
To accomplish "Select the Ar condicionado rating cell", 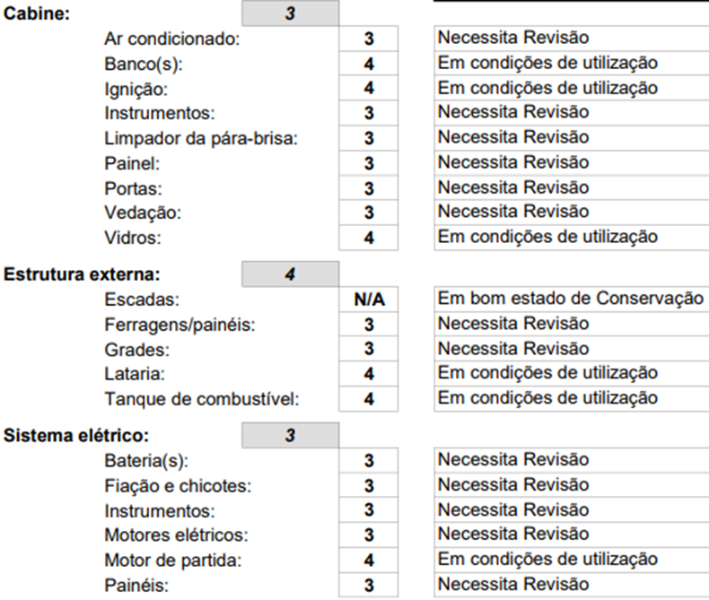I will tap(369, 39).
